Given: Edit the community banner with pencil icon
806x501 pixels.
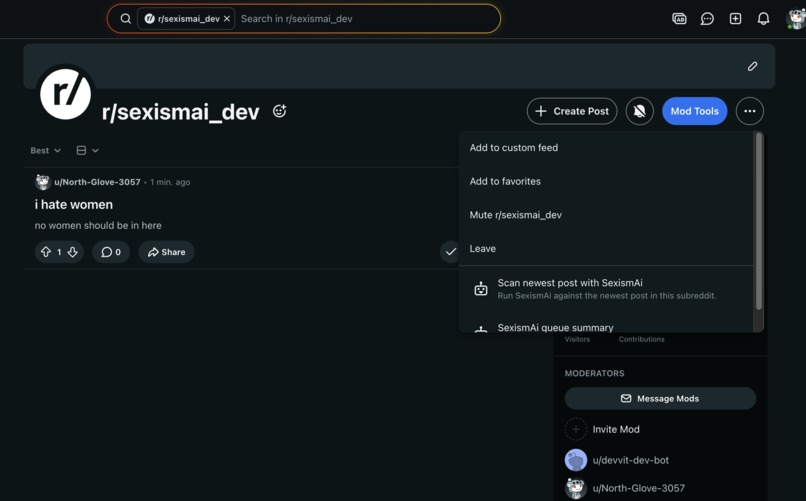Looking at the screenshot, I should (x=752, y=66).
